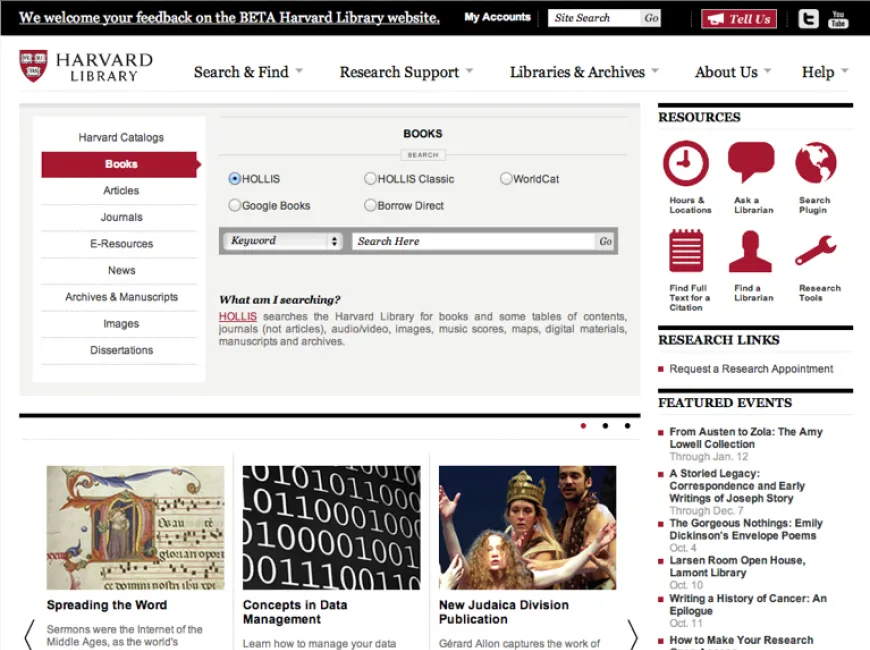
Task: Open Larsen Room Open House event link
Action: (737, 567)
